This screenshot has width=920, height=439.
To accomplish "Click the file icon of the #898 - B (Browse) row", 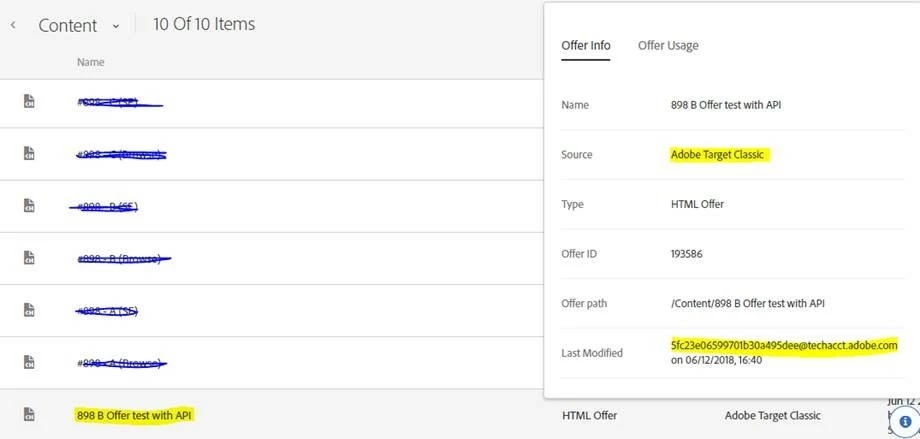I will 29,257.
